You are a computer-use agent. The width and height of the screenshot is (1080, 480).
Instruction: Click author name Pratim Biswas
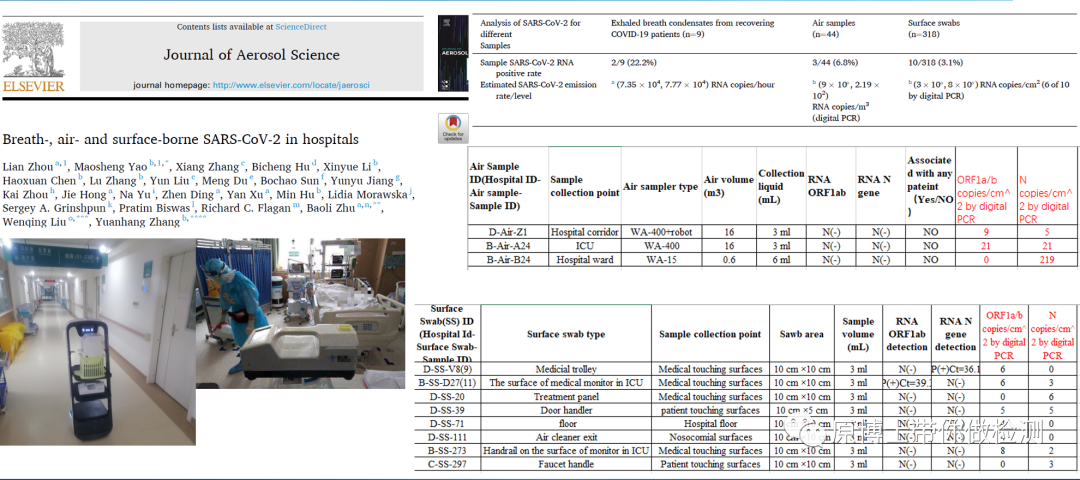pyautogui.click(x=156, y=208)
